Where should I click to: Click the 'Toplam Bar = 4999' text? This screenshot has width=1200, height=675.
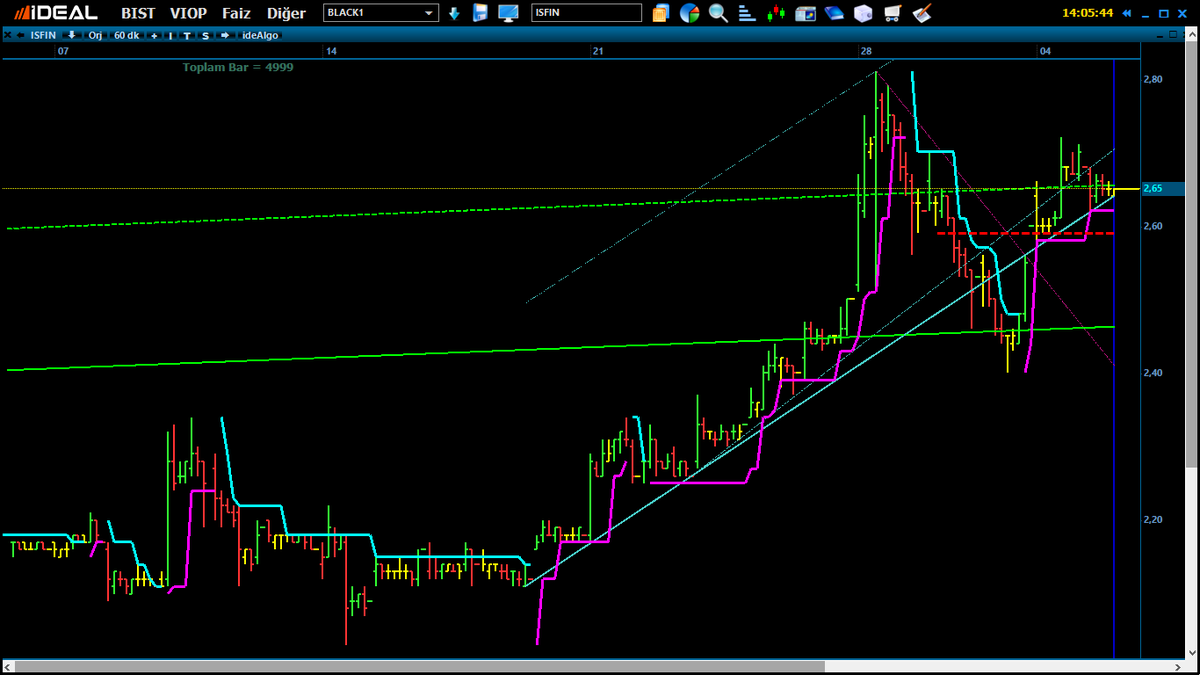[x=238, y=67]
